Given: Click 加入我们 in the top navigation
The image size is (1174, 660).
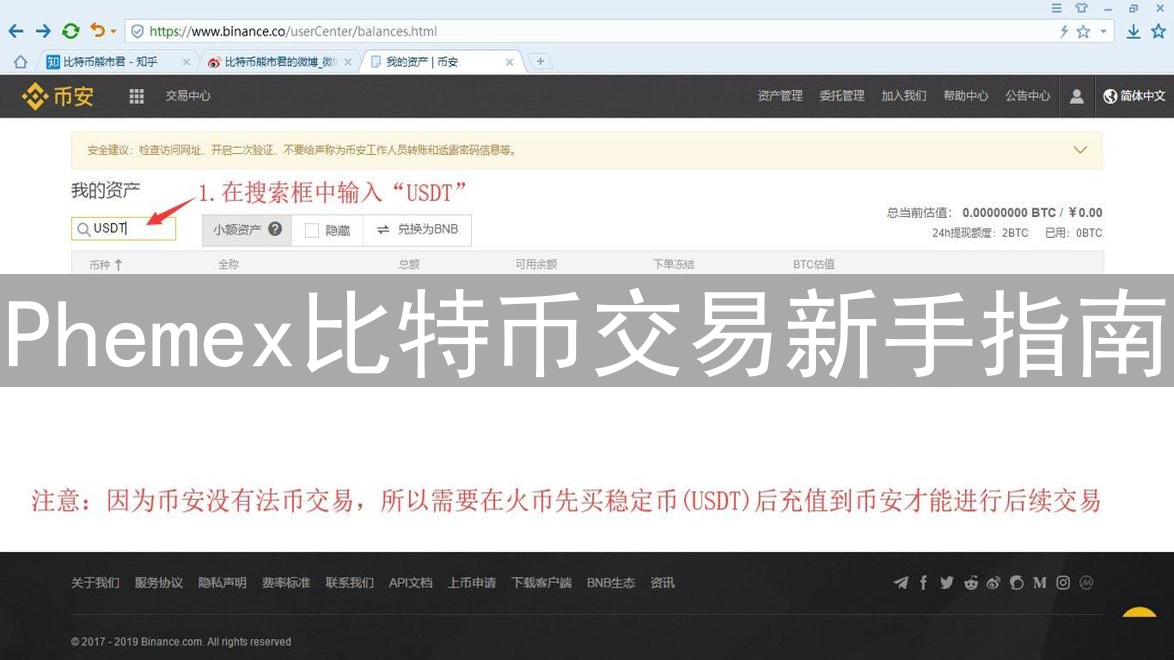Looking at the screenshot, I should 904,96.
